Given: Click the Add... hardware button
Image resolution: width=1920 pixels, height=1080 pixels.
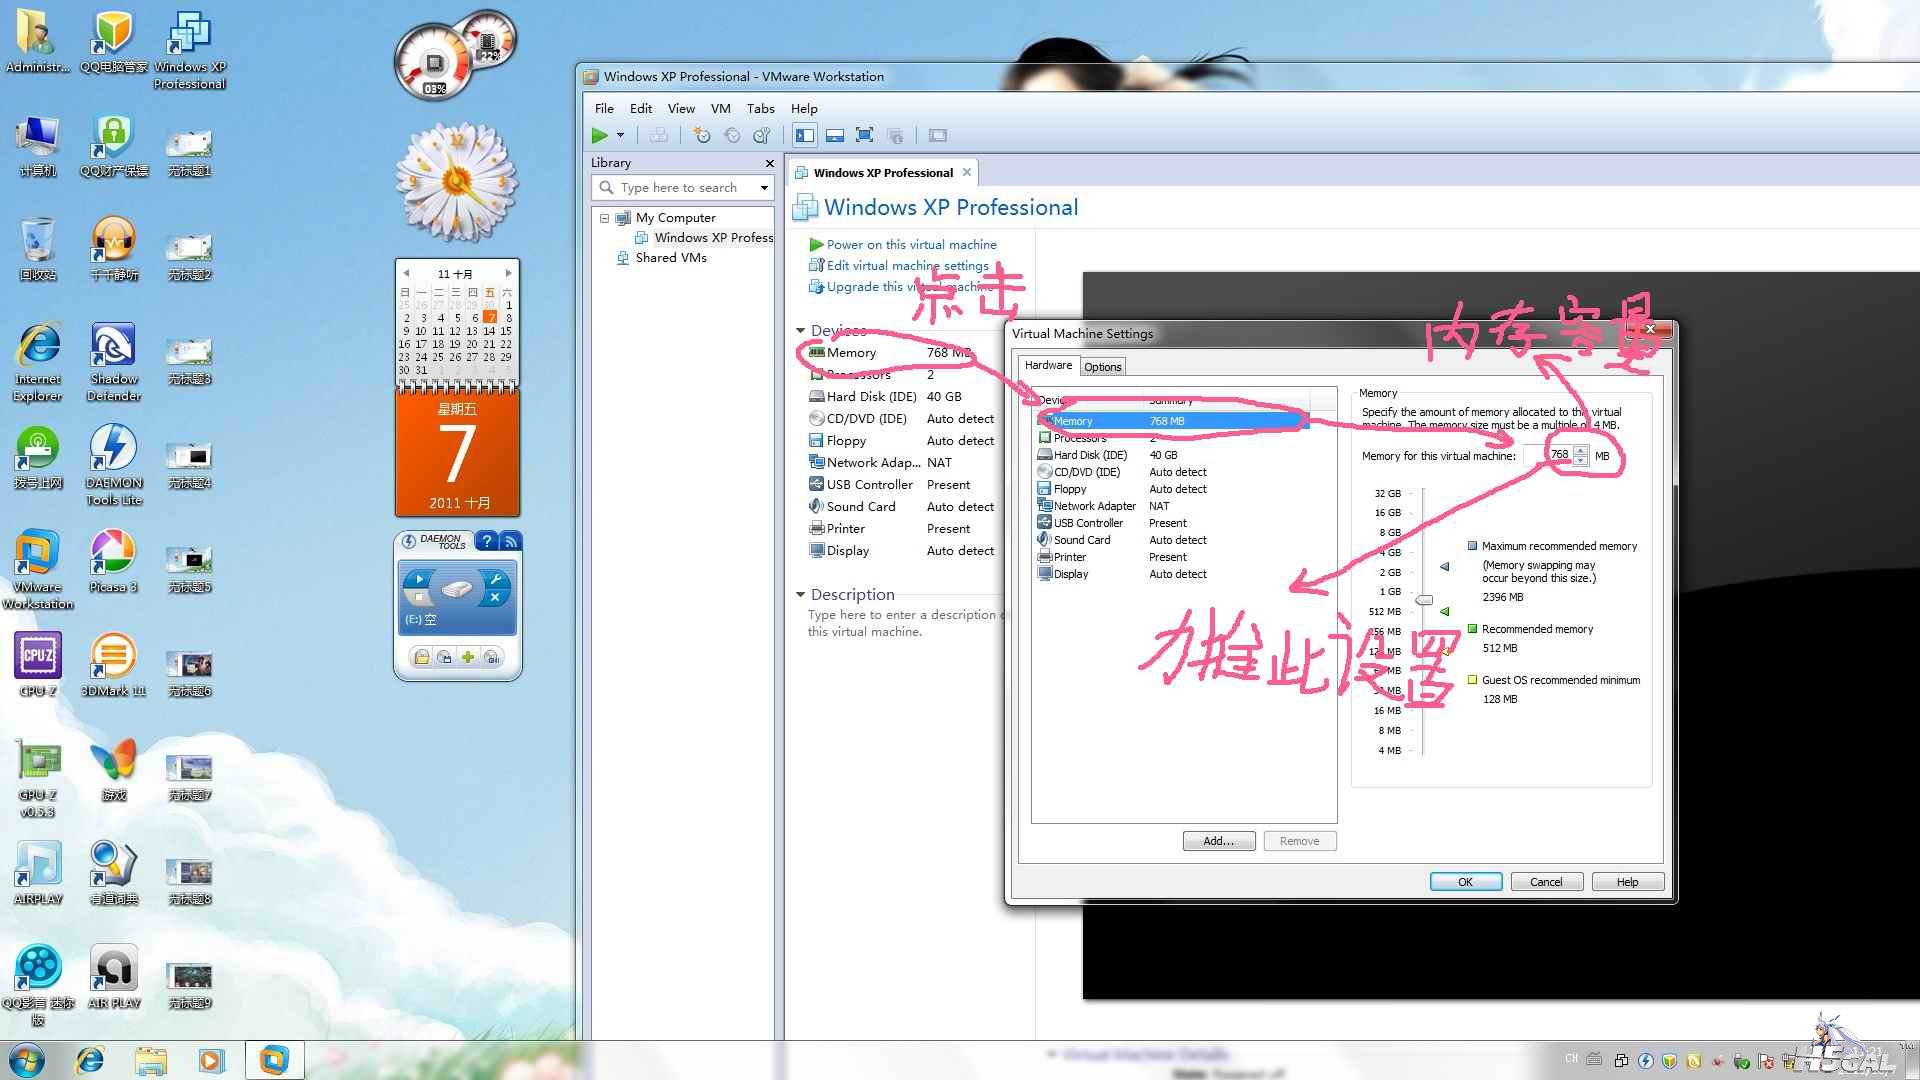Looking at the screenshot, I should [1218, 841].
